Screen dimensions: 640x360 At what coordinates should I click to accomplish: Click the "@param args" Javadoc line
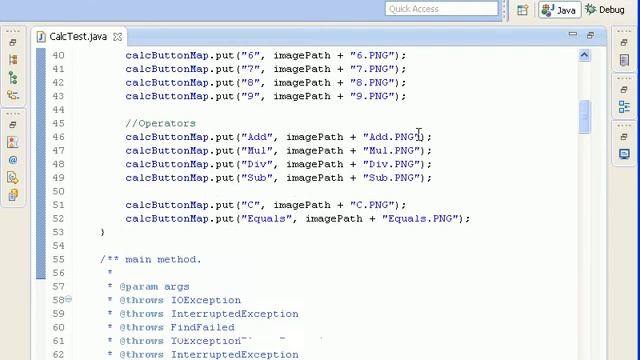pyautogui.click(x=154, y=287)
